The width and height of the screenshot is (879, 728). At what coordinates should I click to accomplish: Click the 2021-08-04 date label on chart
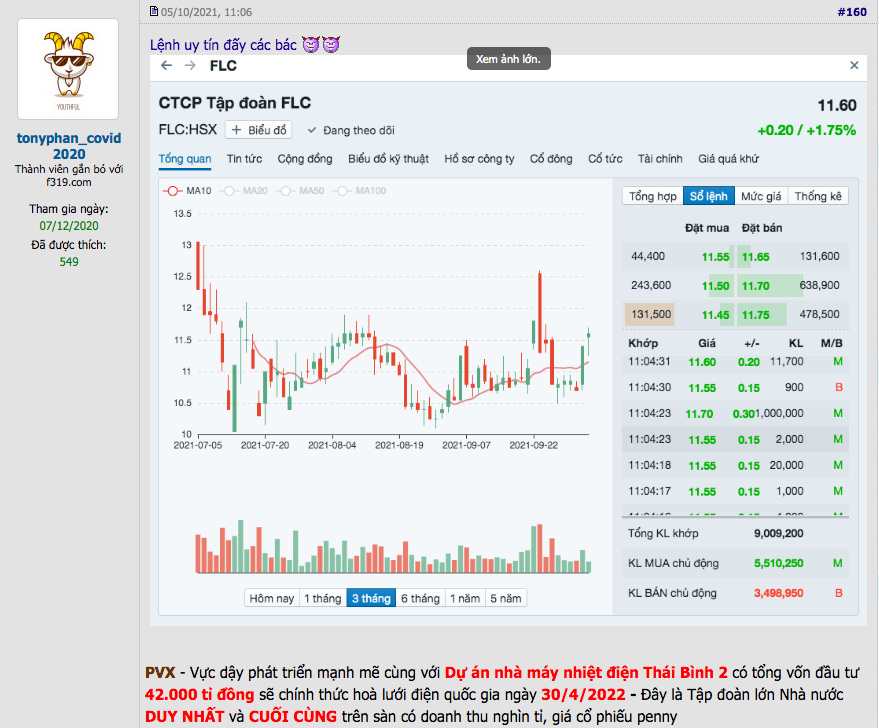(332, 445)
